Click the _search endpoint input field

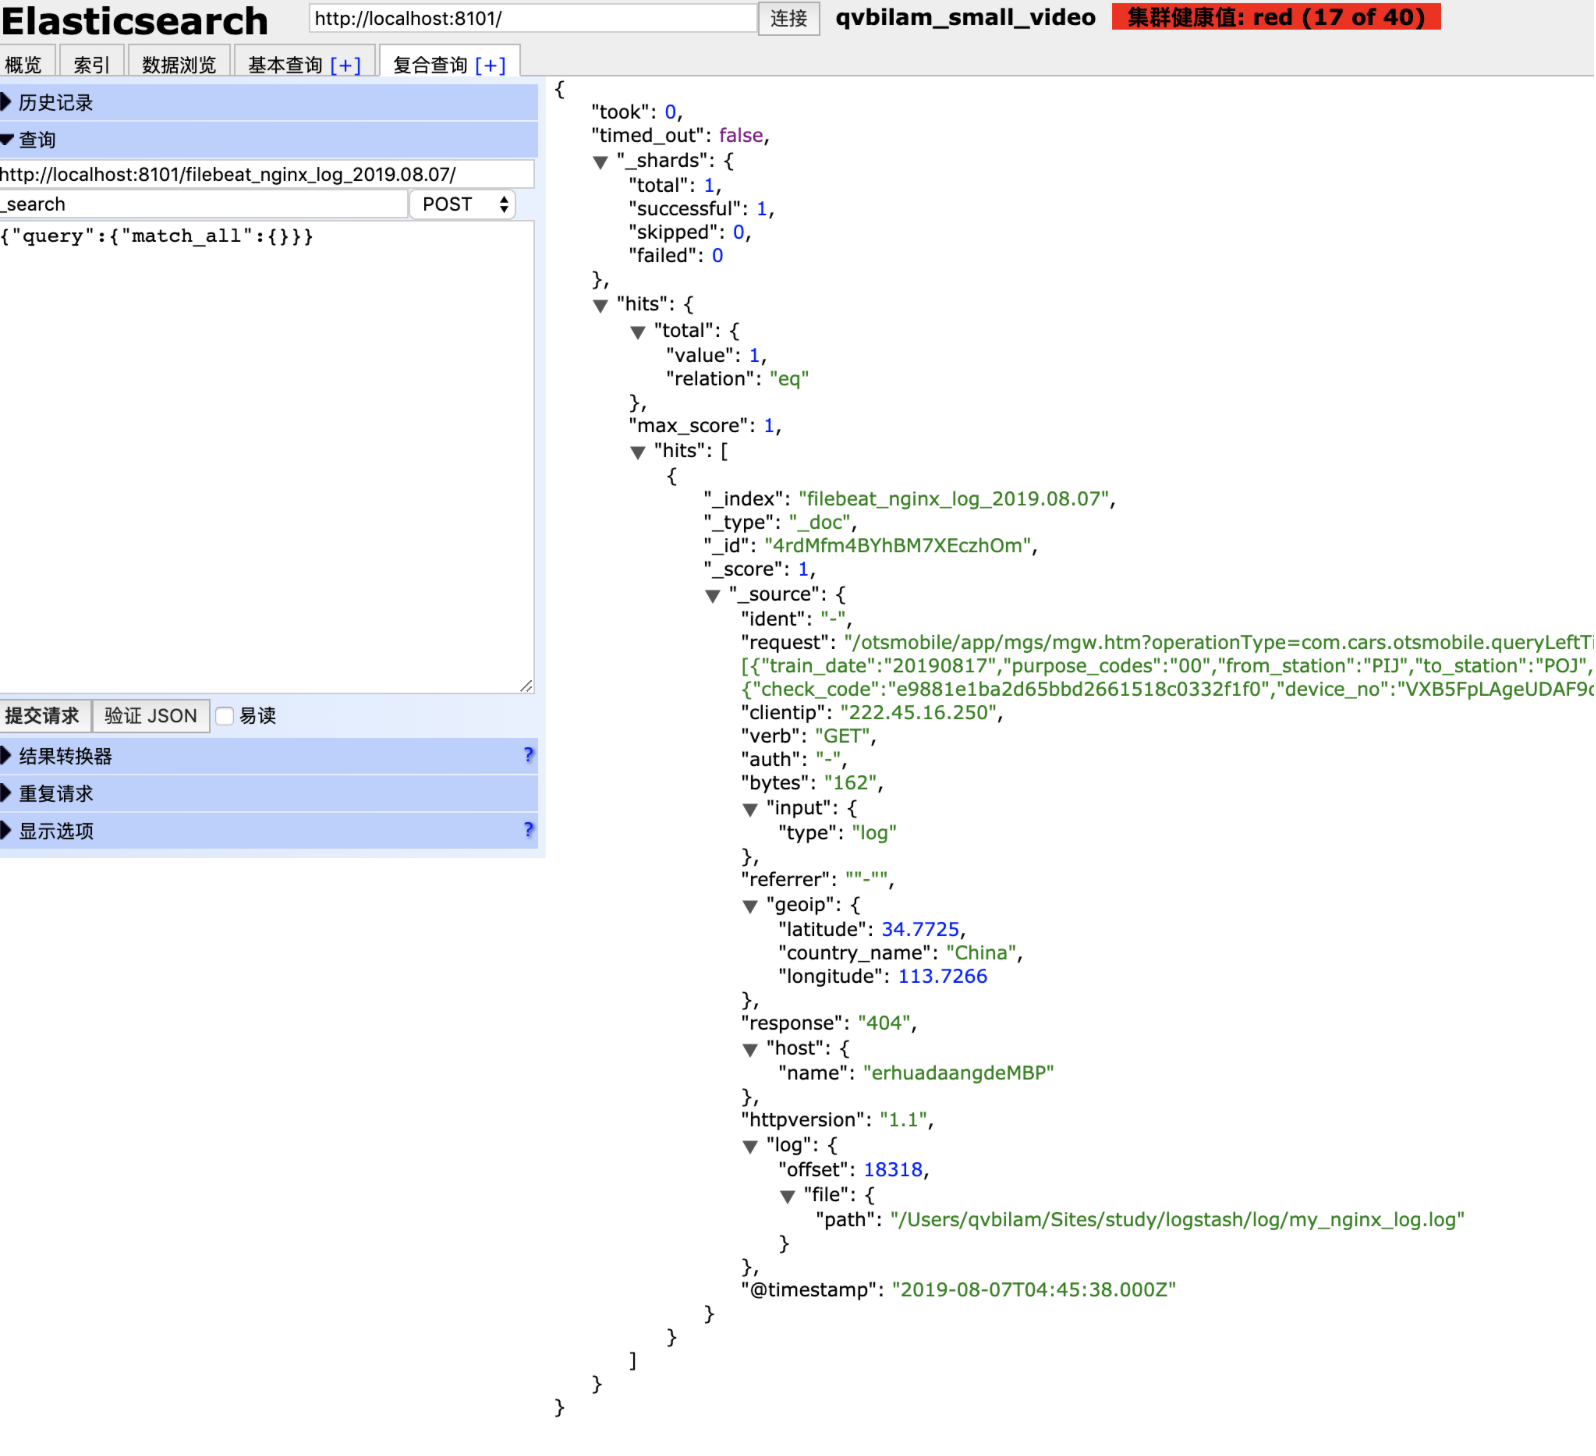coord(203,204)
